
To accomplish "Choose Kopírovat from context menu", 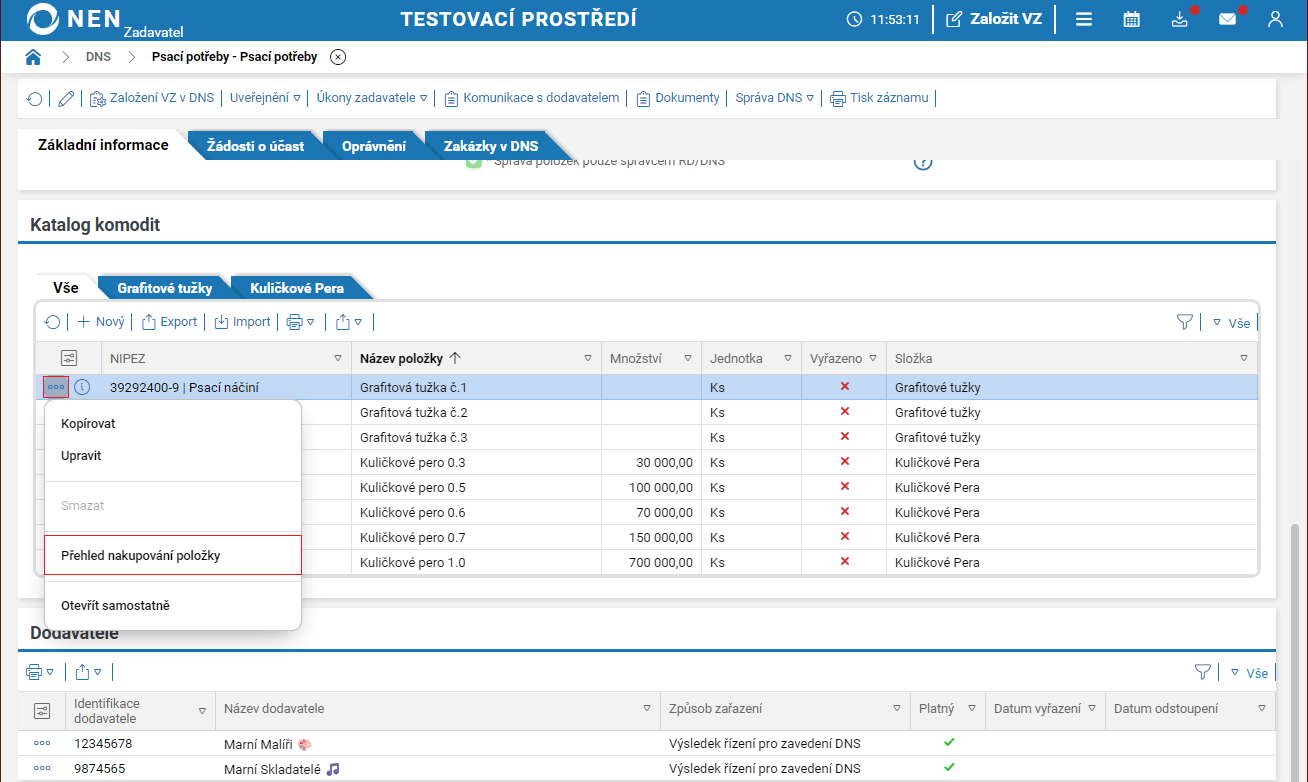I will click(x=88, y=424).
